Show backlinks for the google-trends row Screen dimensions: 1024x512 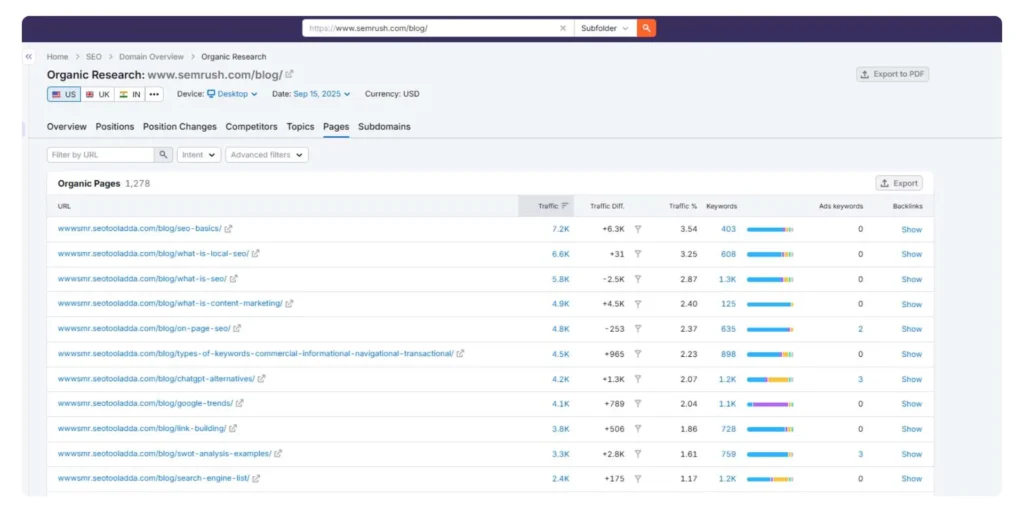[x=912, y=404]
